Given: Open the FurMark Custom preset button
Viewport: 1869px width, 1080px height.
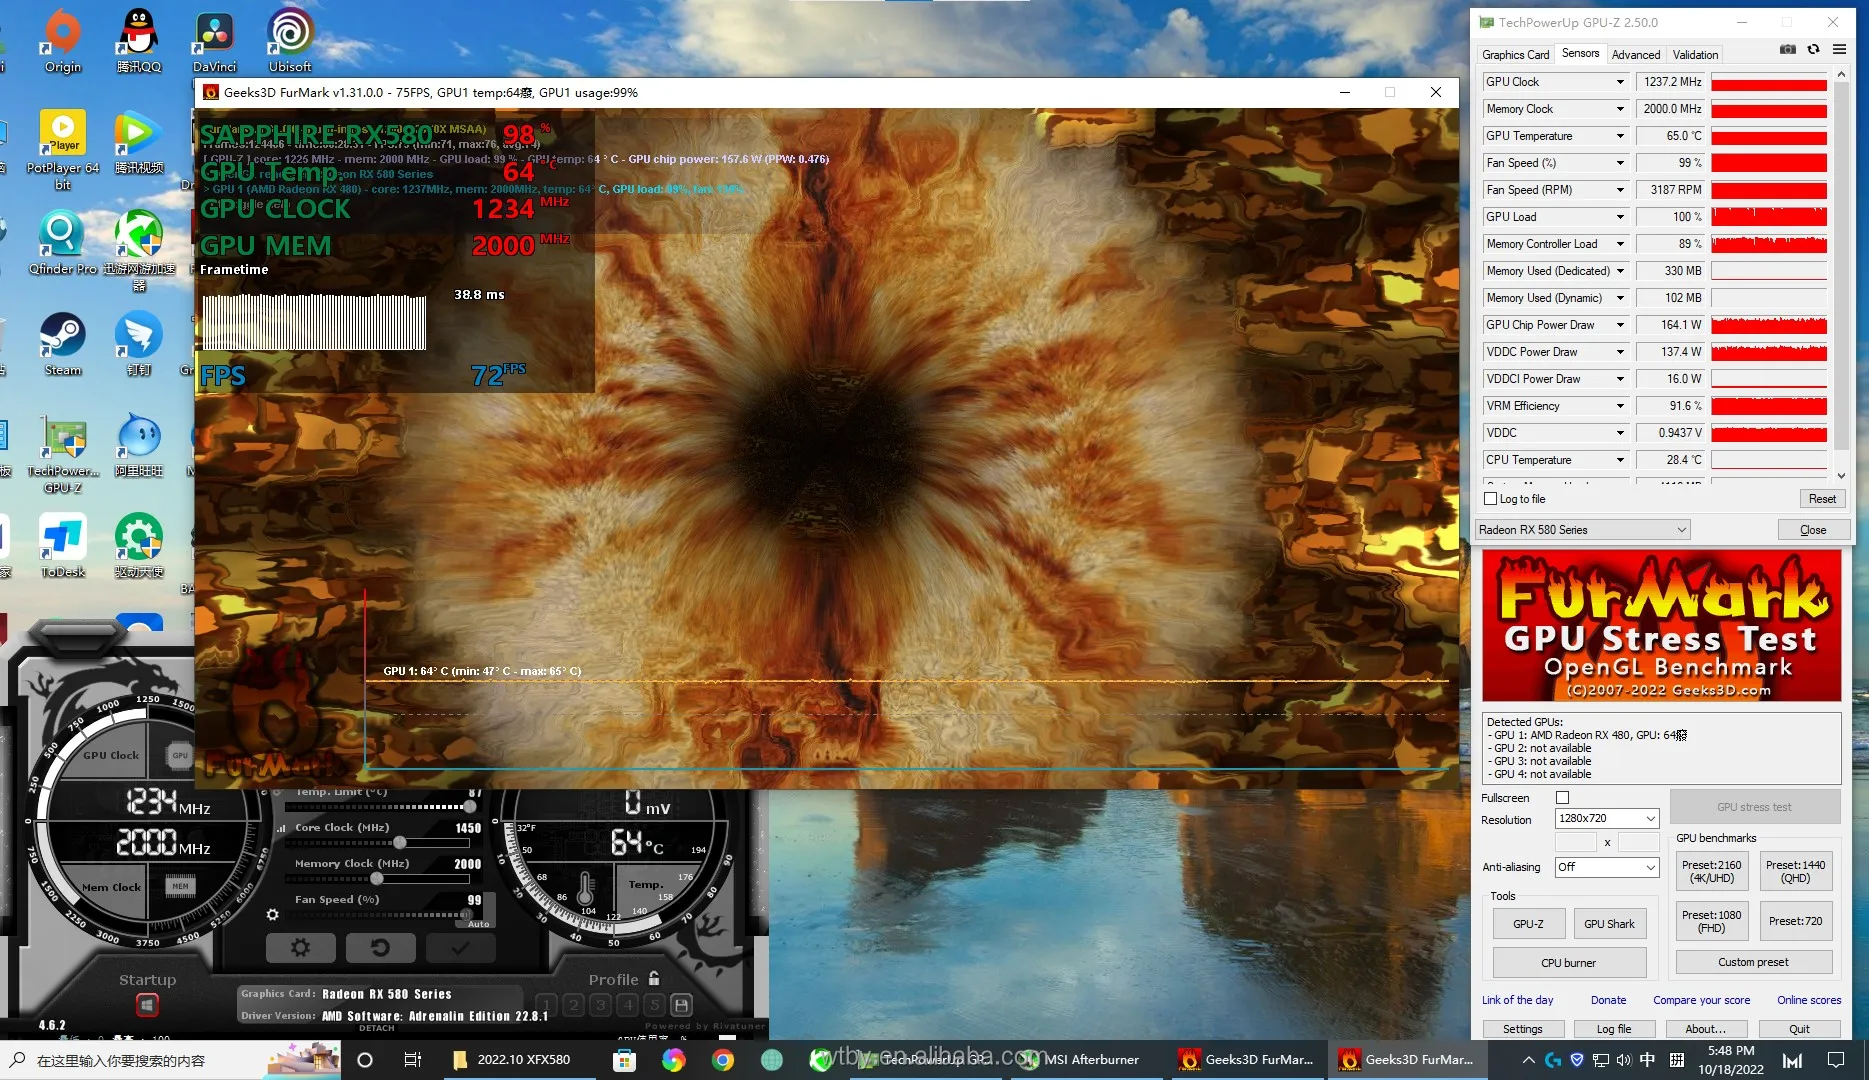Looking at the screenshot, I should pyautogui.click(x=1753, y=962).
